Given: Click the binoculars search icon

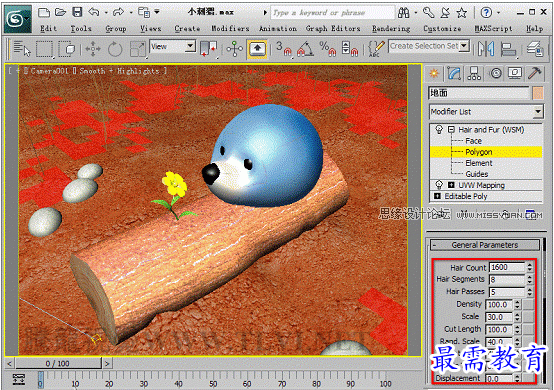Looking at the screenshot, I should click(x=403, y=13).
